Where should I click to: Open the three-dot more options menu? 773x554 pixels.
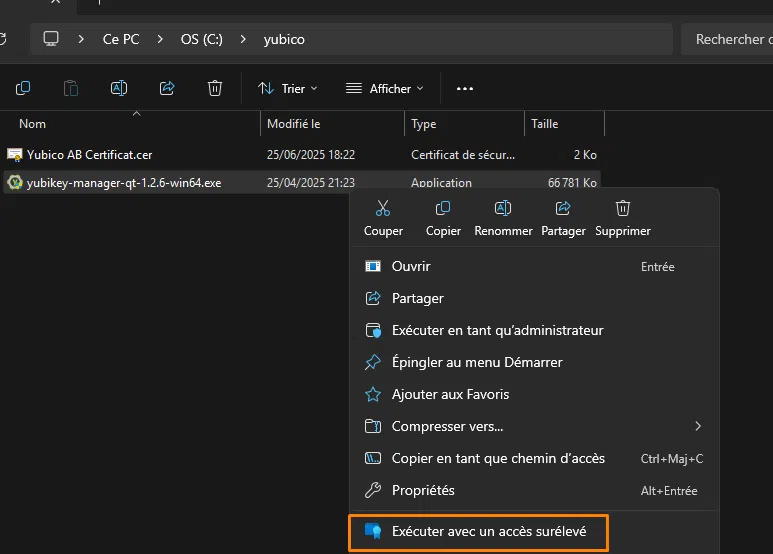point(465,89)
